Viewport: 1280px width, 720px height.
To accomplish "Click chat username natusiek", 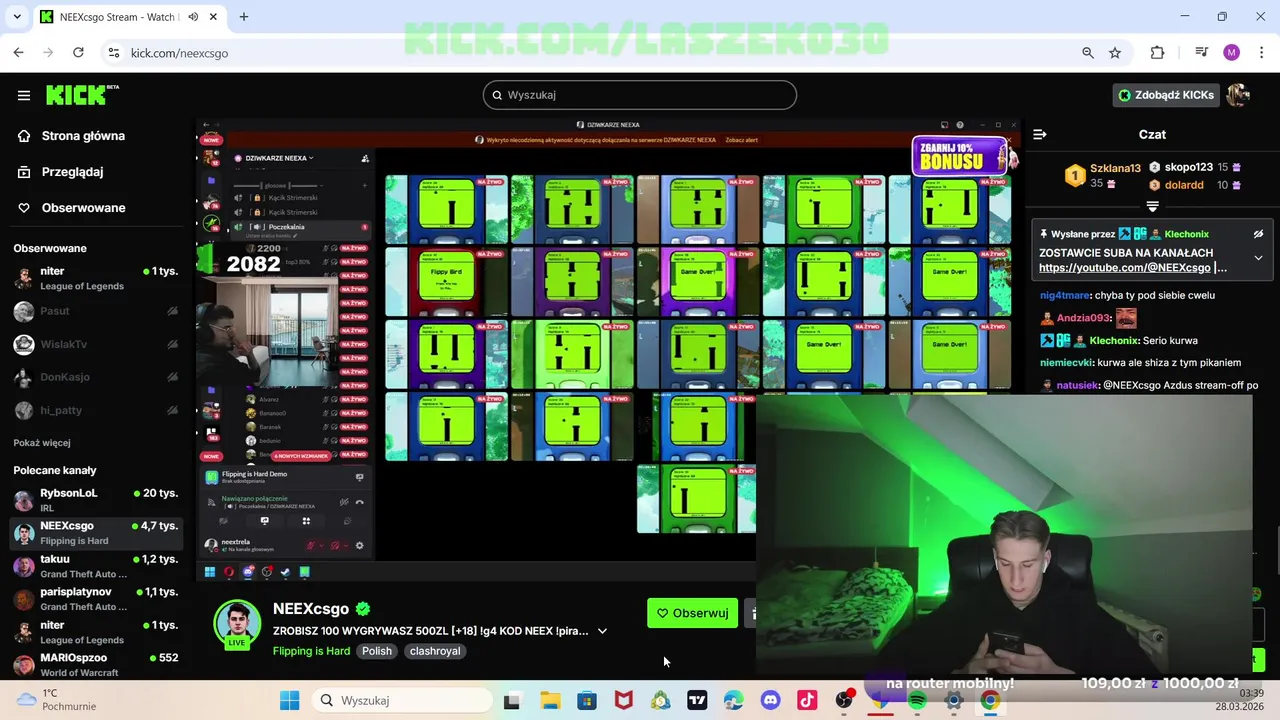I will (x=1079, y=385).
